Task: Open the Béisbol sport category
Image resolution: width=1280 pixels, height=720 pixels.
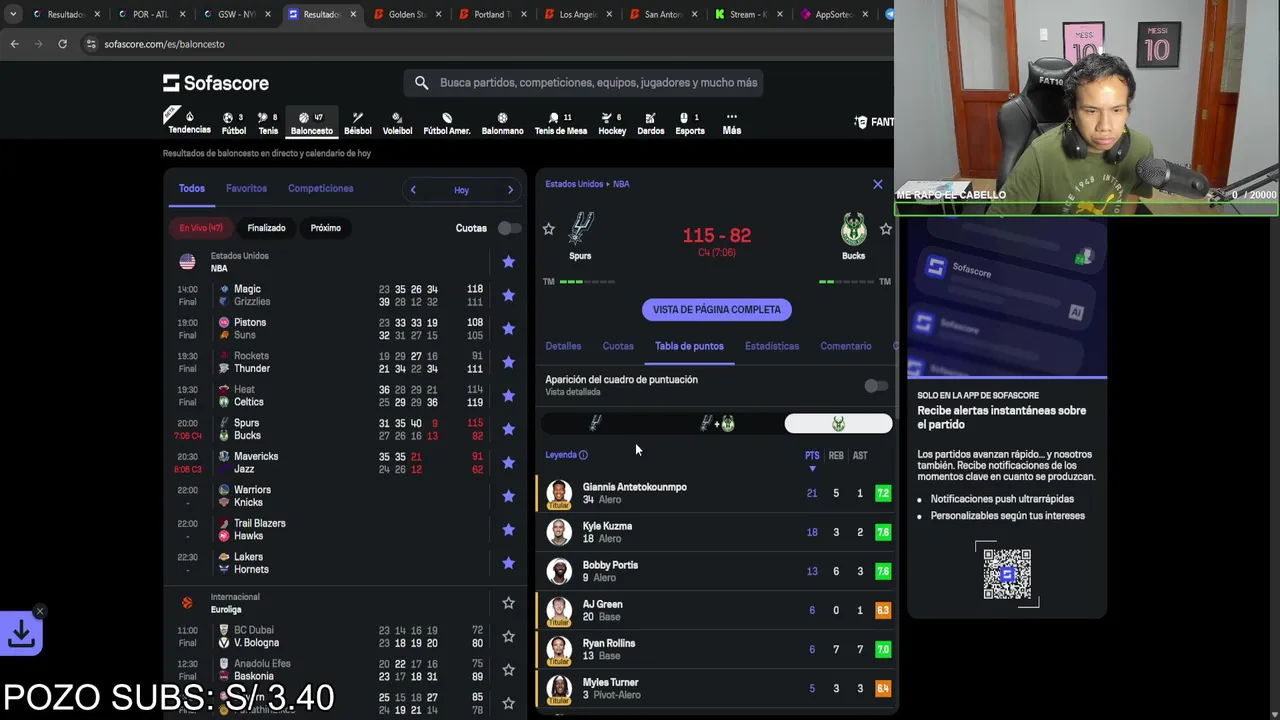Action: [x=357, y=123]
